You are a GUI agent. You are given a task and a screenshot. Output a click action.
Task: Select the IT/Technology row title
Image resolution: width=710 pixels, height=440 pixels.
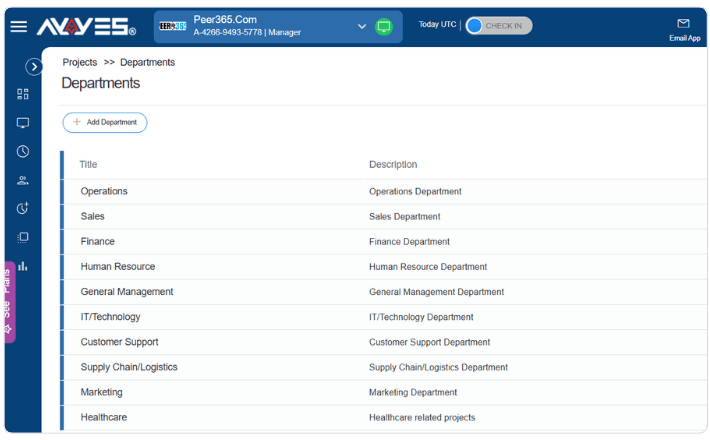click(110, 317)
